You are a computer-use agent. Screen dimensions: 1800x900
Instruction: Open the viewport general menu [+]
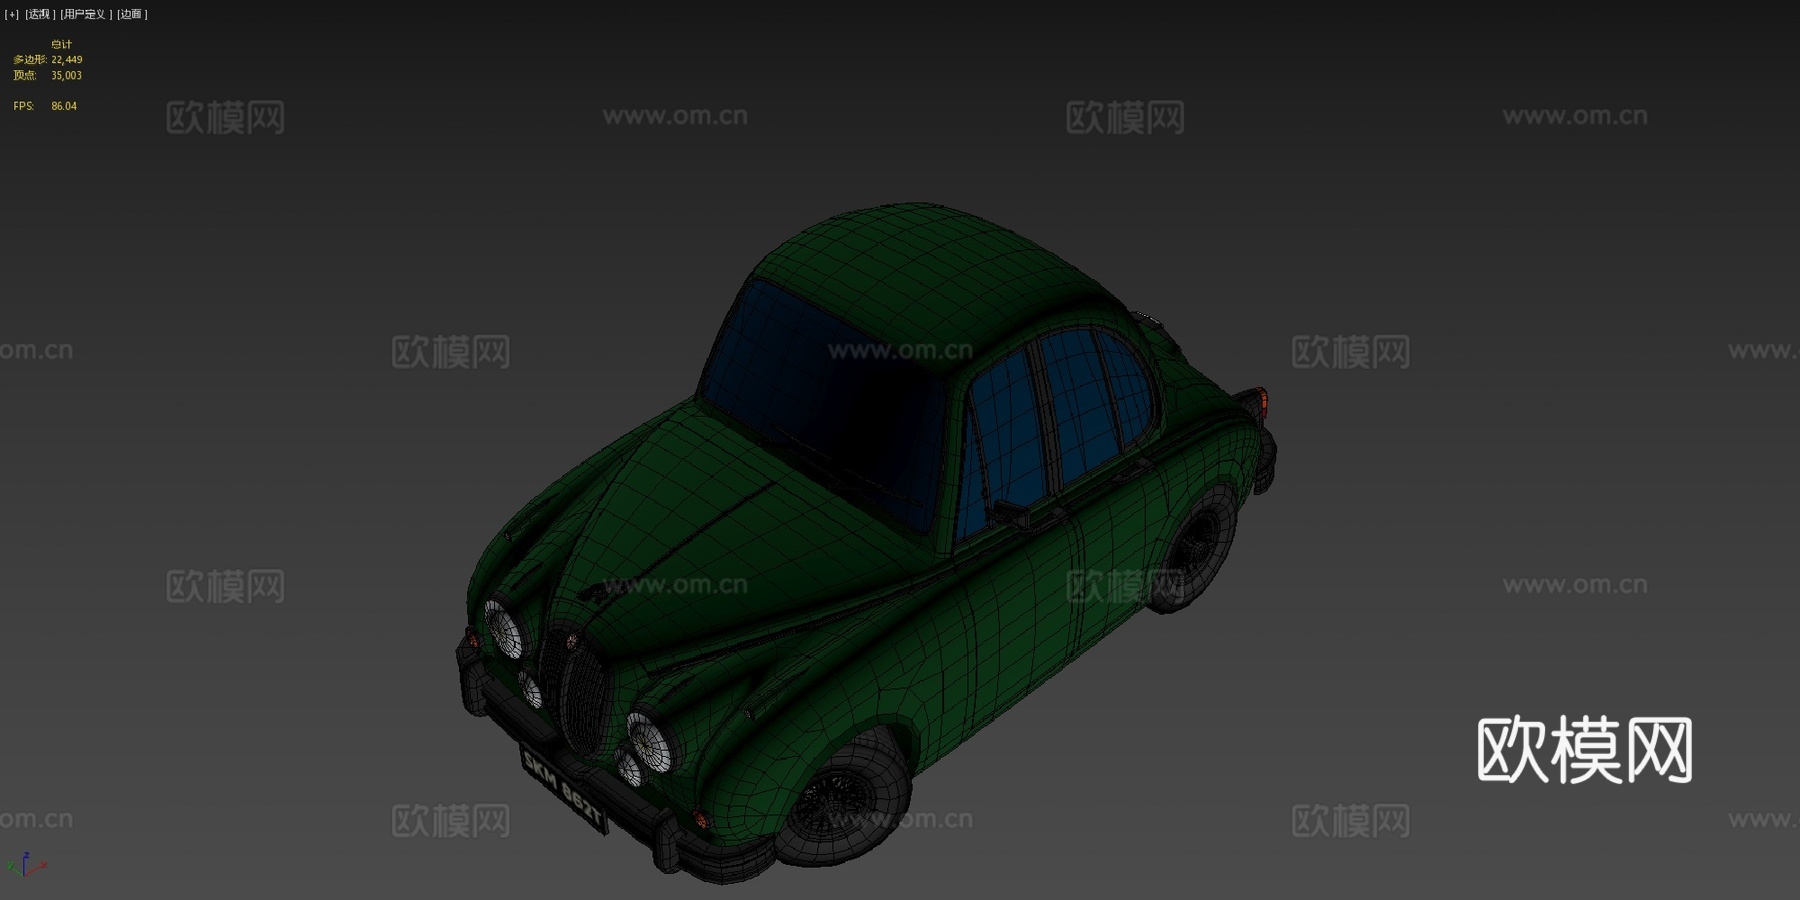(10, 15)
